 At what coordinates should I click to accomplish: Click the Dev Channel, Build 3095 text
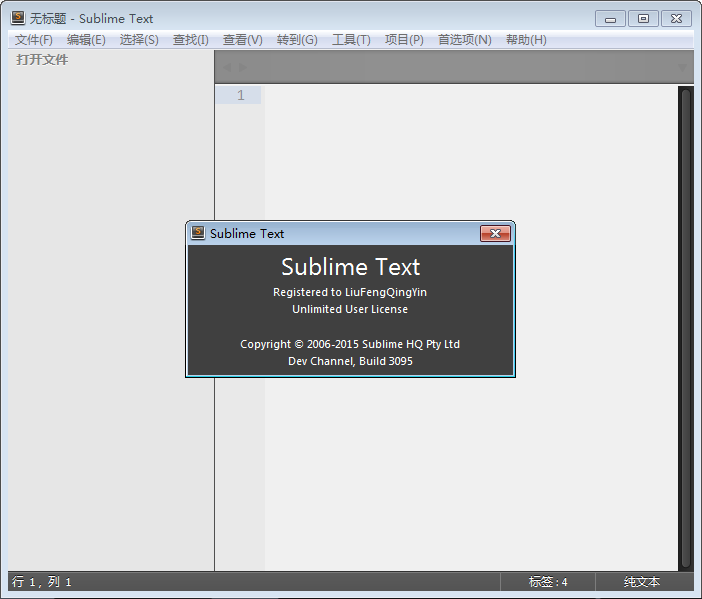pos(350,361)
